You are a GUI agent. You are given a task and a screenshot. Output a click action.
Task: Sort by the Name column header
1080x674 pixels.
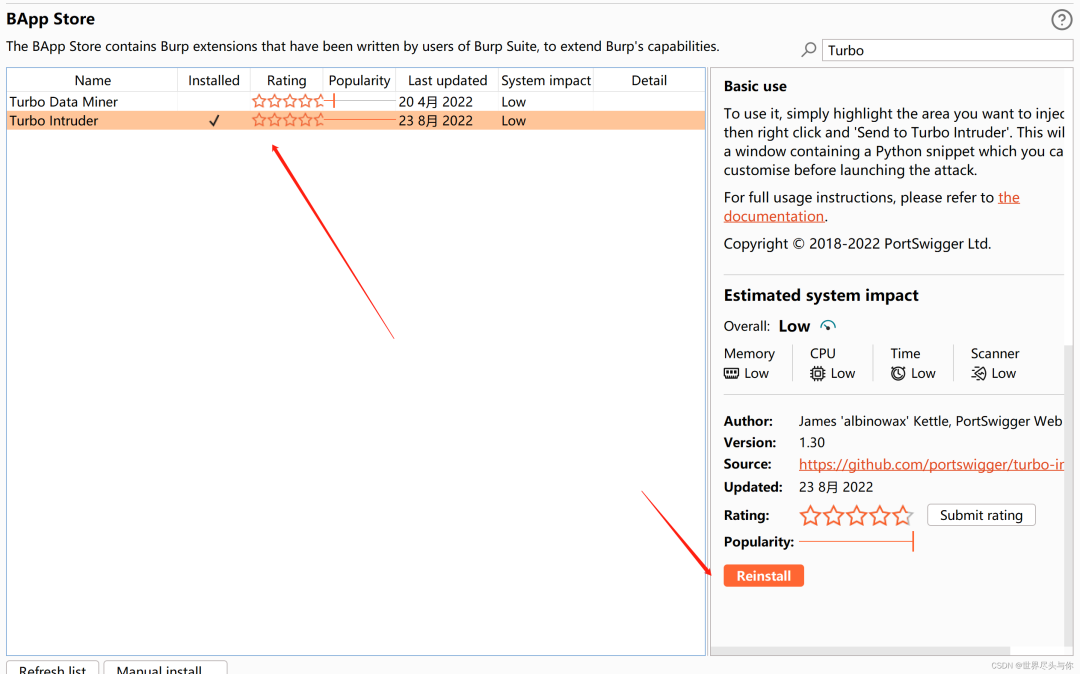pos(92,81)
